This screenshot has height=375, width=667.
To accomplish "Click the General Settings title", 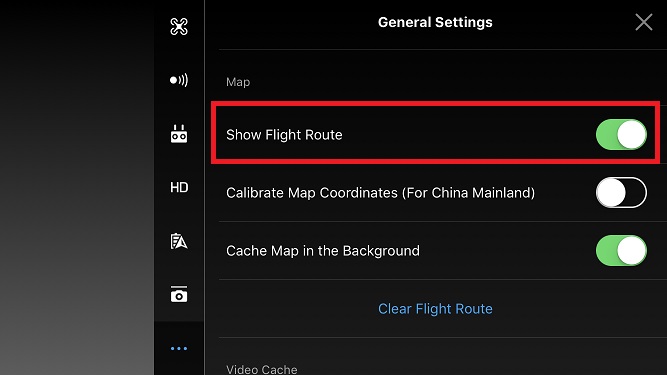I will [435, 22].
